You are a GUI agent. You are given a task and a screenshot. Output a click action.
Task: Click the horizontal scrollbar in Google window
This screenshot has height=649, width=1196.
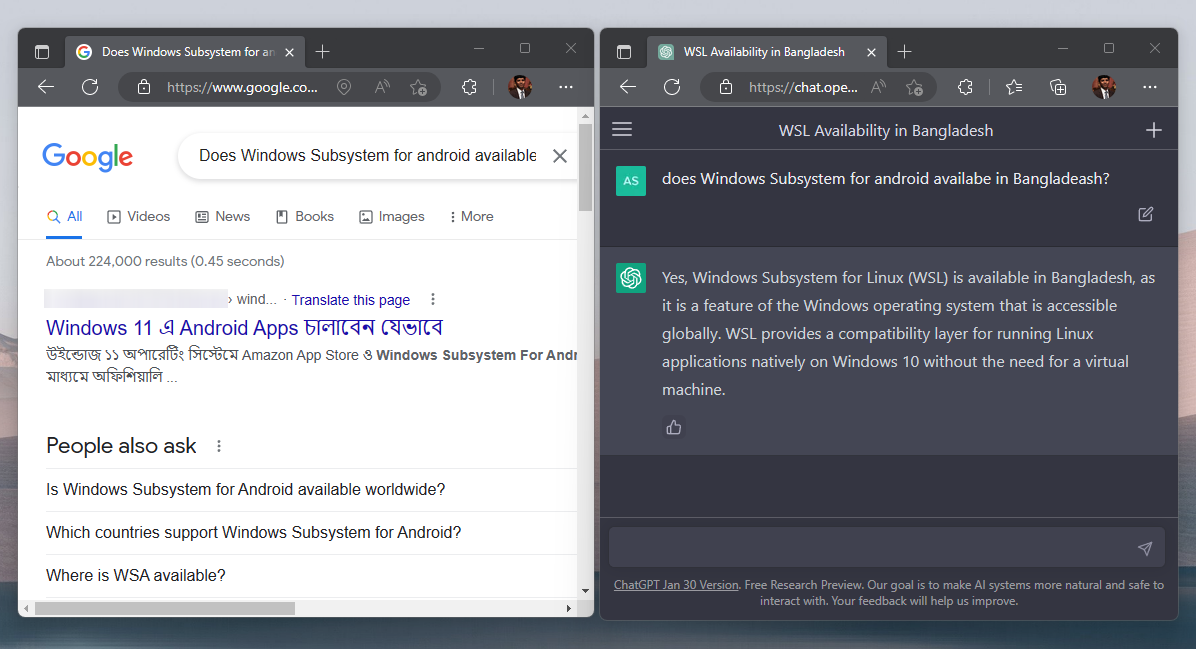(x=165, y=608)
